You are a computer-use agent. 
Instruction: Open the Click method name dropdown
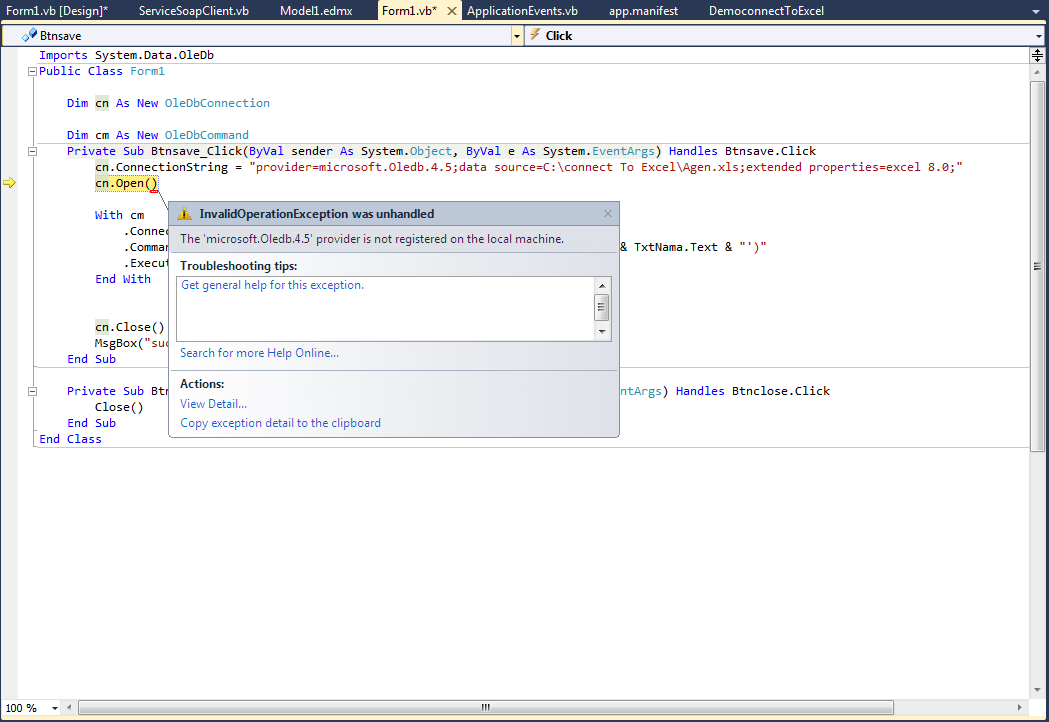click(x=1038, y=35)
